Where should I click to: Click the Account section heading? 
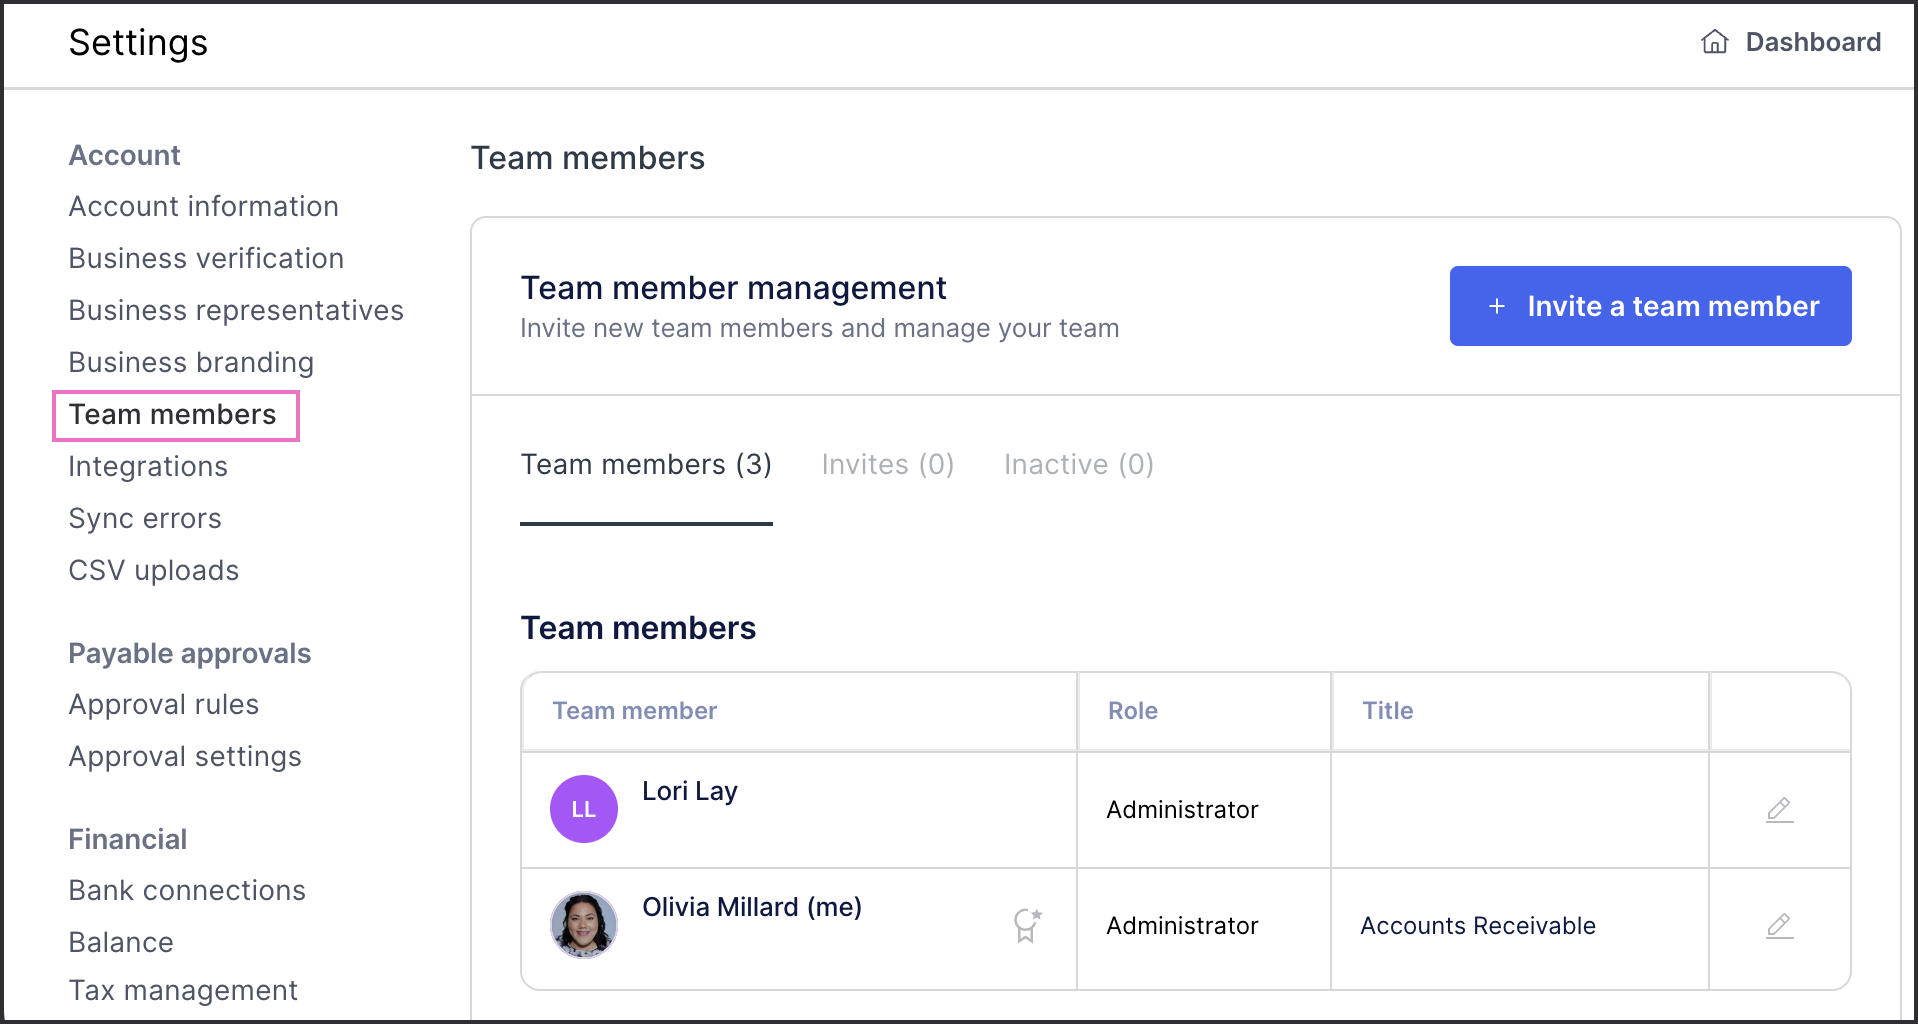pos(124,155)
